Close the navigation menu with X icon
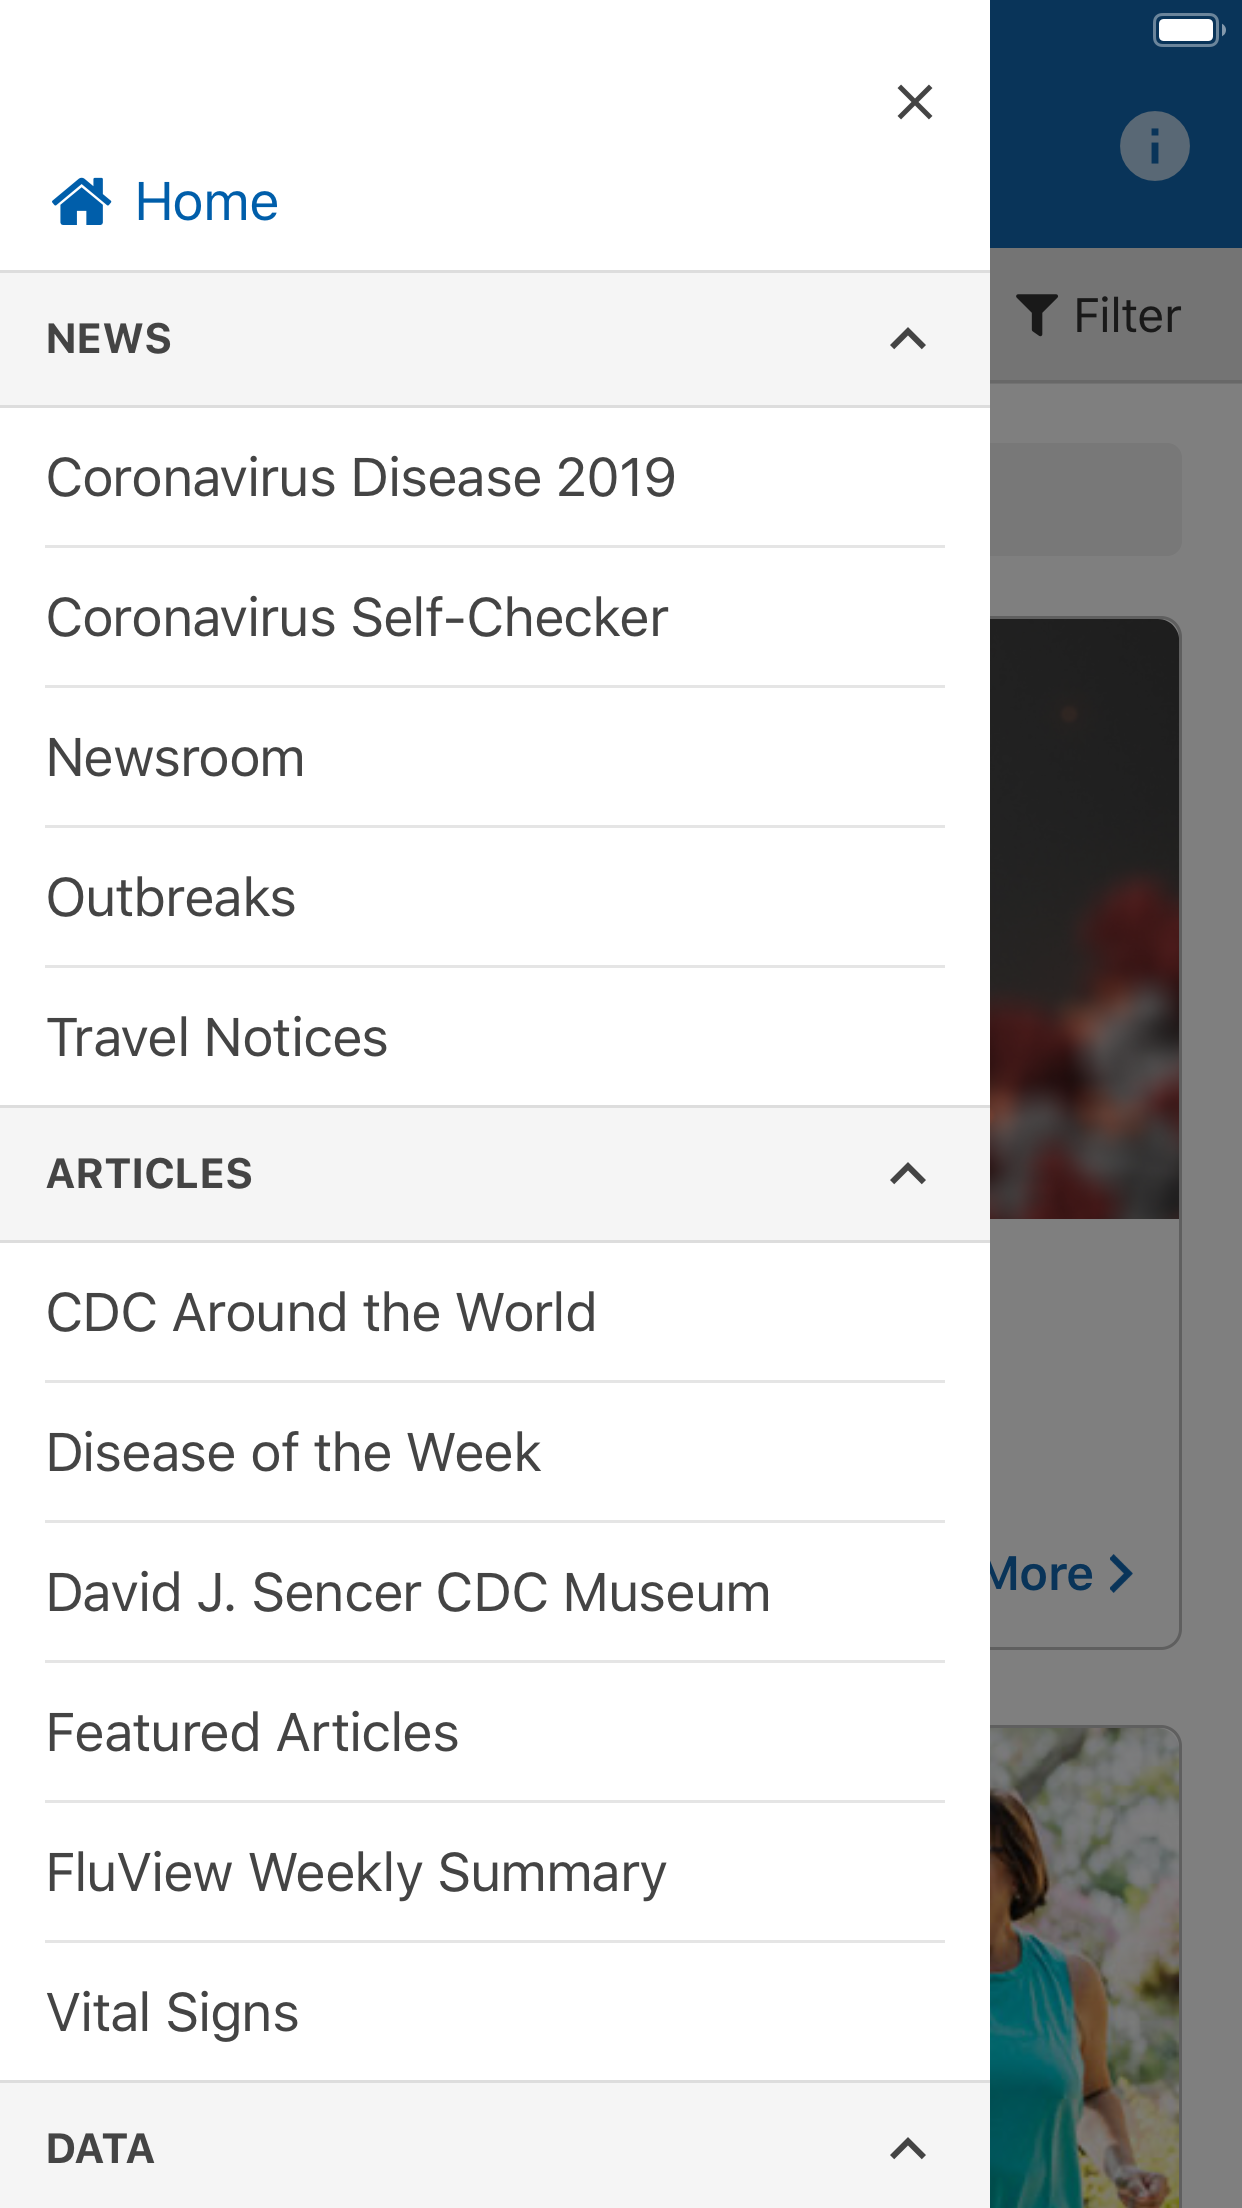1242x2208 pixels. (914, 102)
